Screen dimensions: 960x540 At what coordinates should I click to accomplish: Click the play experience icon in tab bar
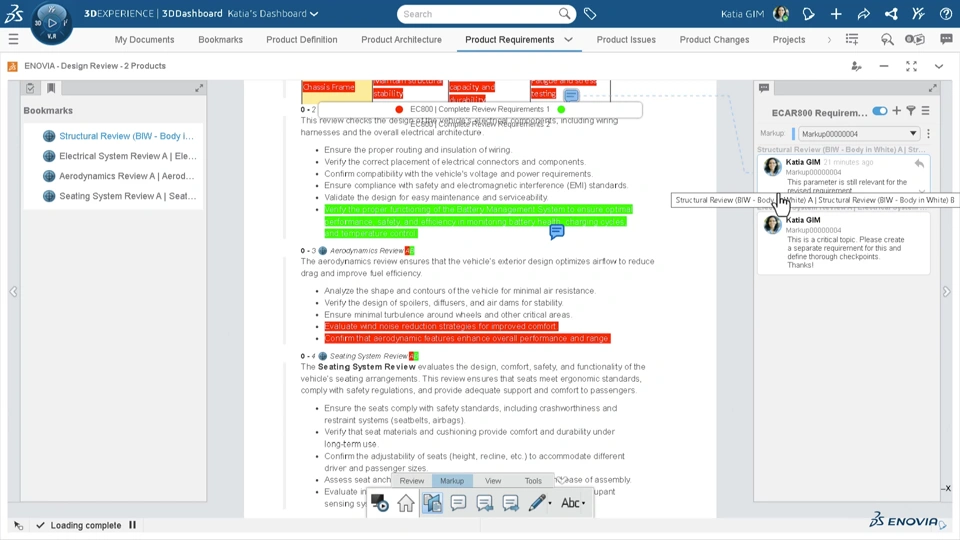pyautogui.click(x=915, y=39)
